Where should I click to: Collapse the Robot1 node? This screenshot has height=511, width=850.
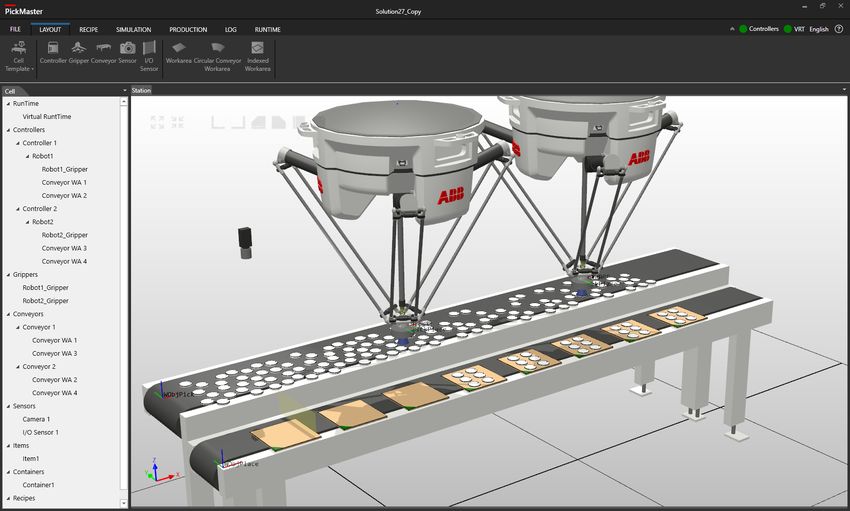[x=28, y=156]
